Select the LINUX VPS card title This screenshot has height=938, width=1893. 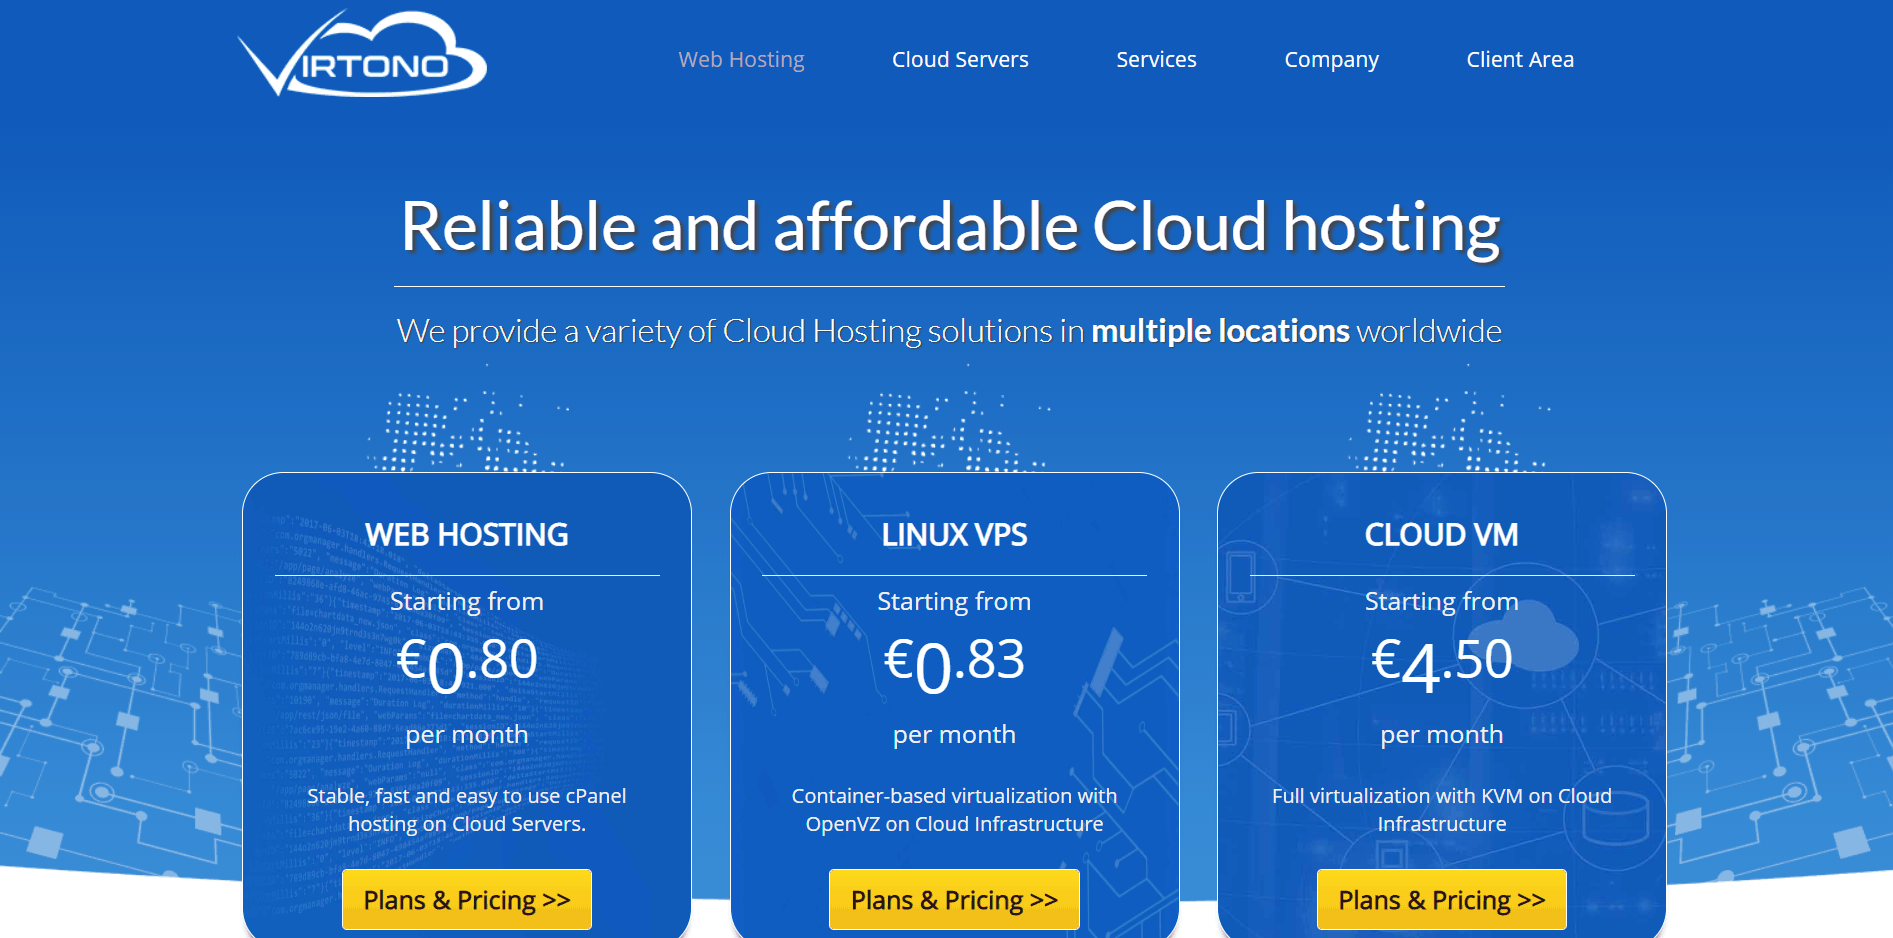954,535
